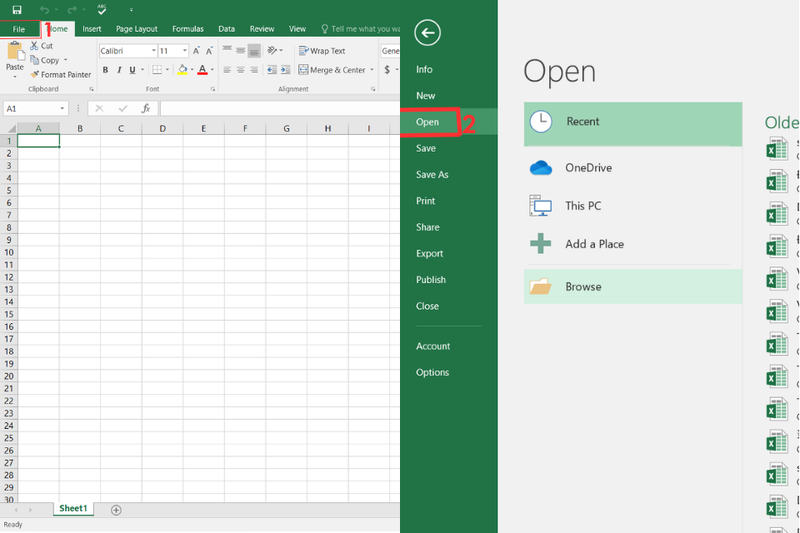Switch to the Review tab

coord(262,29)
